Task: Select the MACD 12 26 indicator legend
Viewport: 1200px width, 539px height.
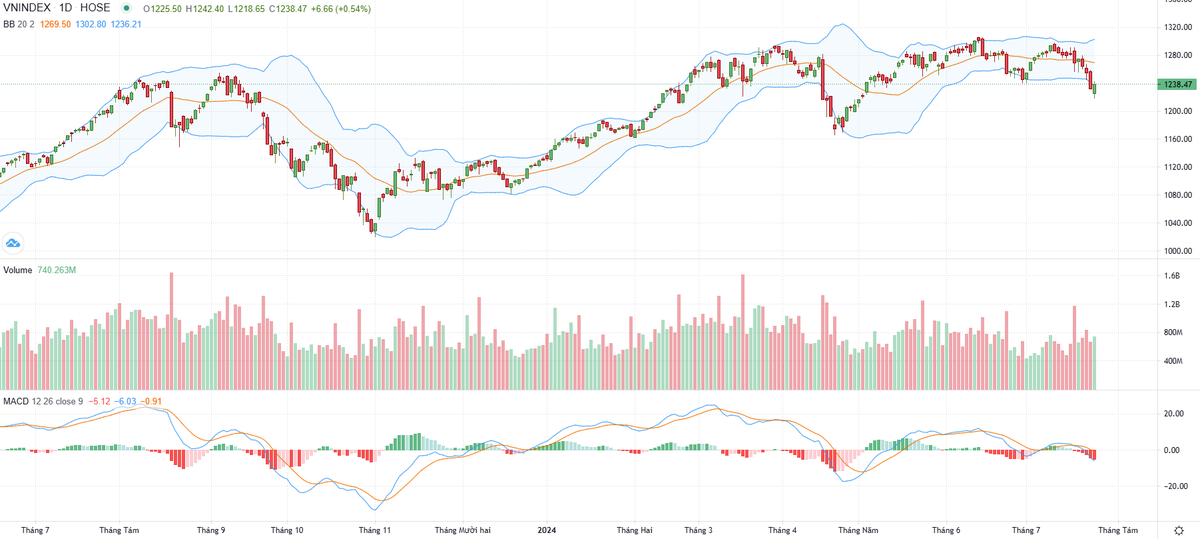Action: 40,401
